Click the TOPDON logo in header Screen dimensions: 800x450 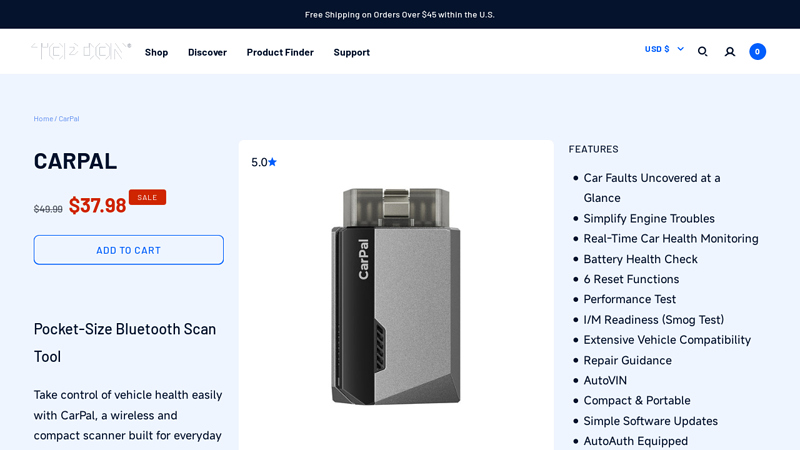[81, 51]
